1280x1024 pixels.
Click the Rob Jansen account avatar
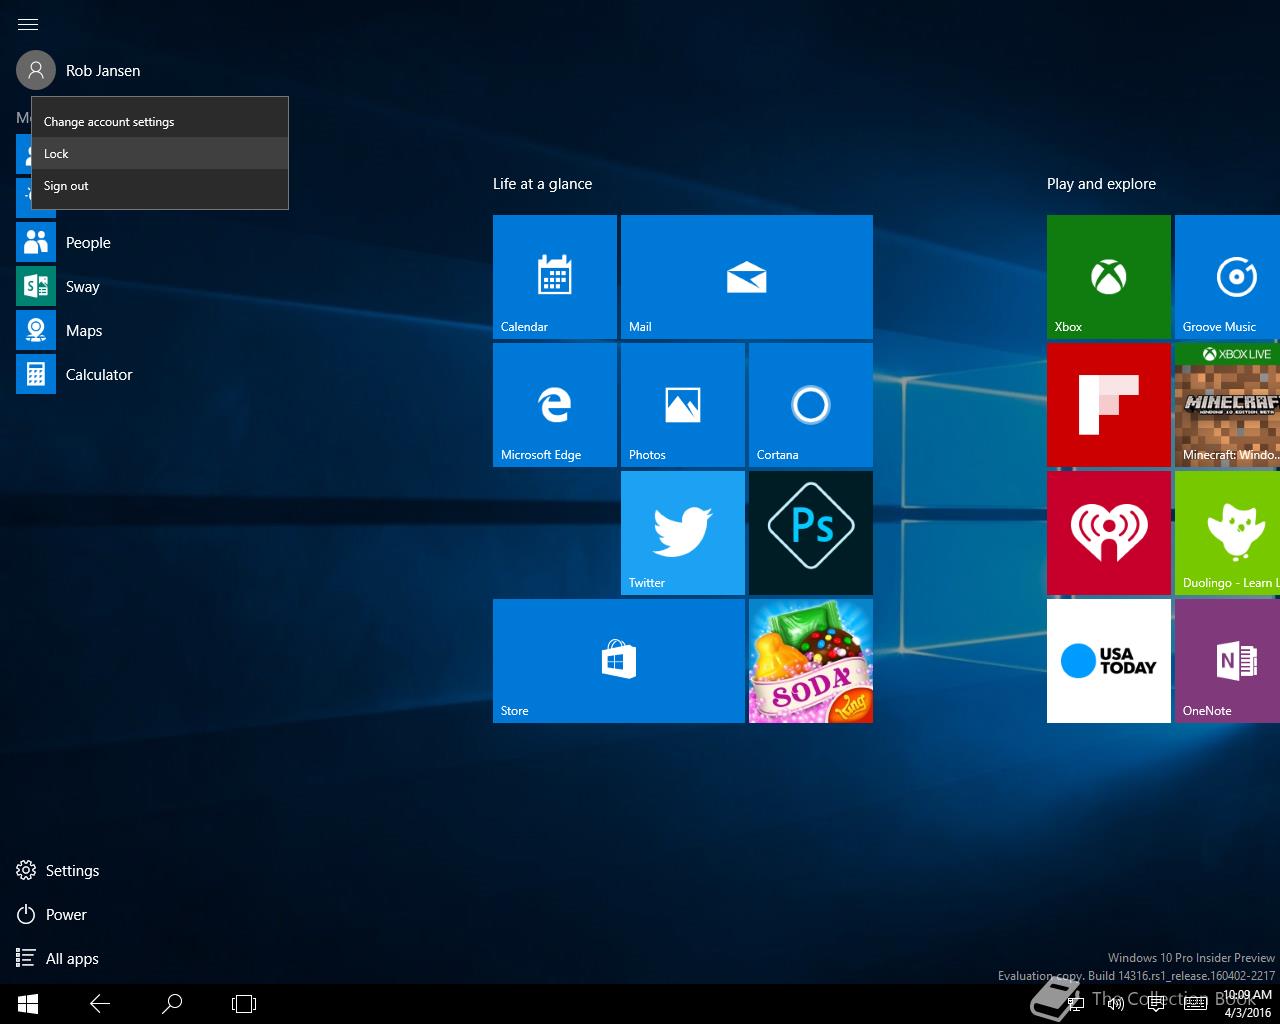(36, 70)
